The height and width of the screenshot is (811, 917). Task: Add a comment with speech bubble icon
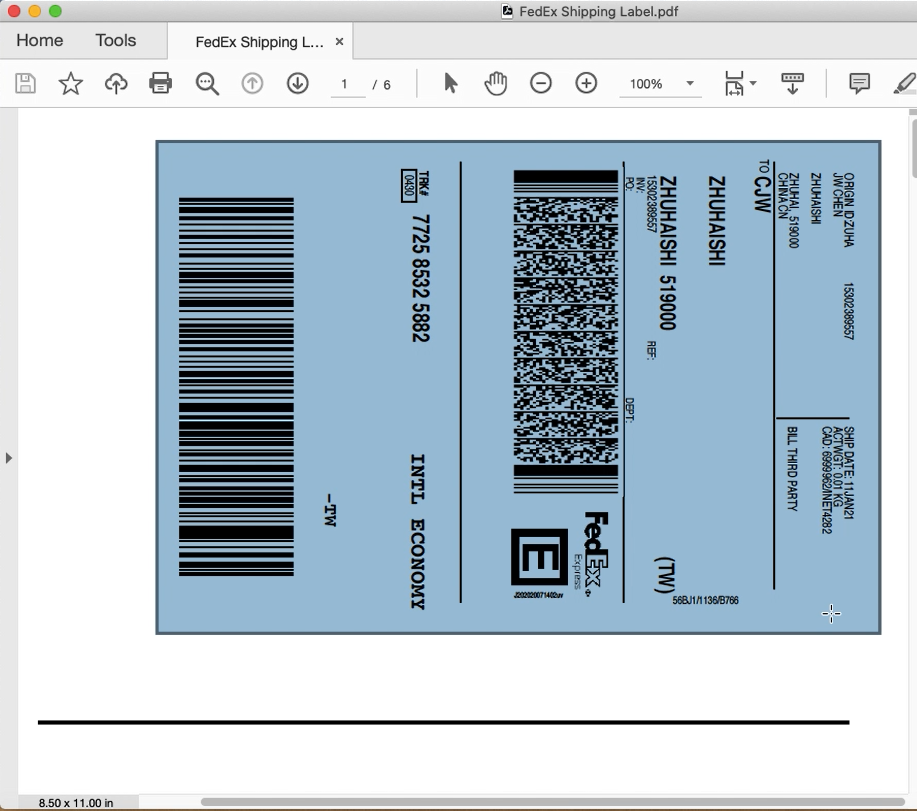click(x=859, y=84)
